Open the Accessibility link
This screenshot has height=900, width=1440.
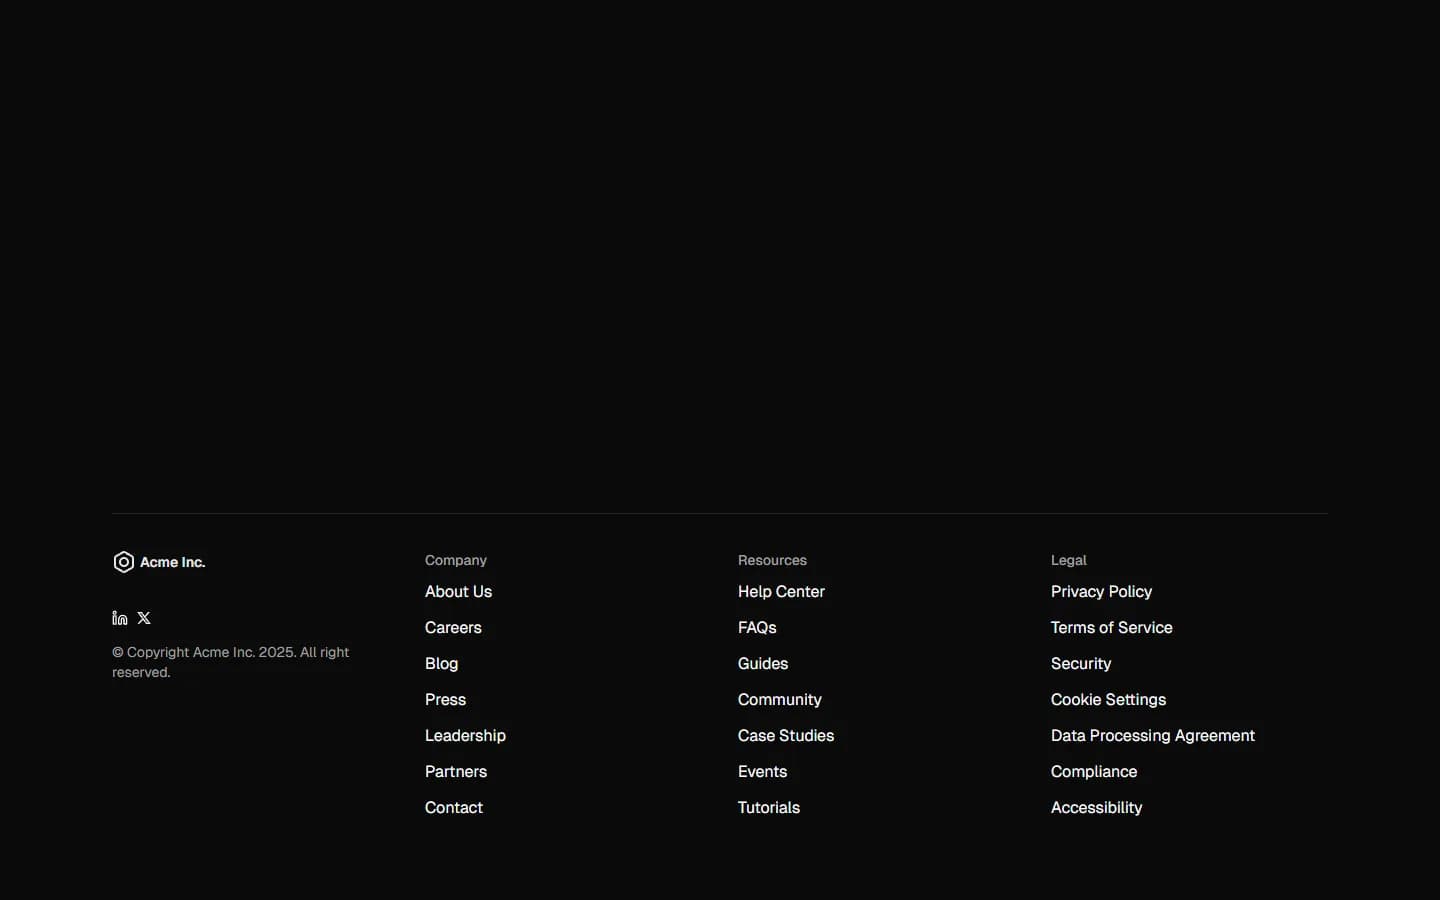tap(1096, 807)
